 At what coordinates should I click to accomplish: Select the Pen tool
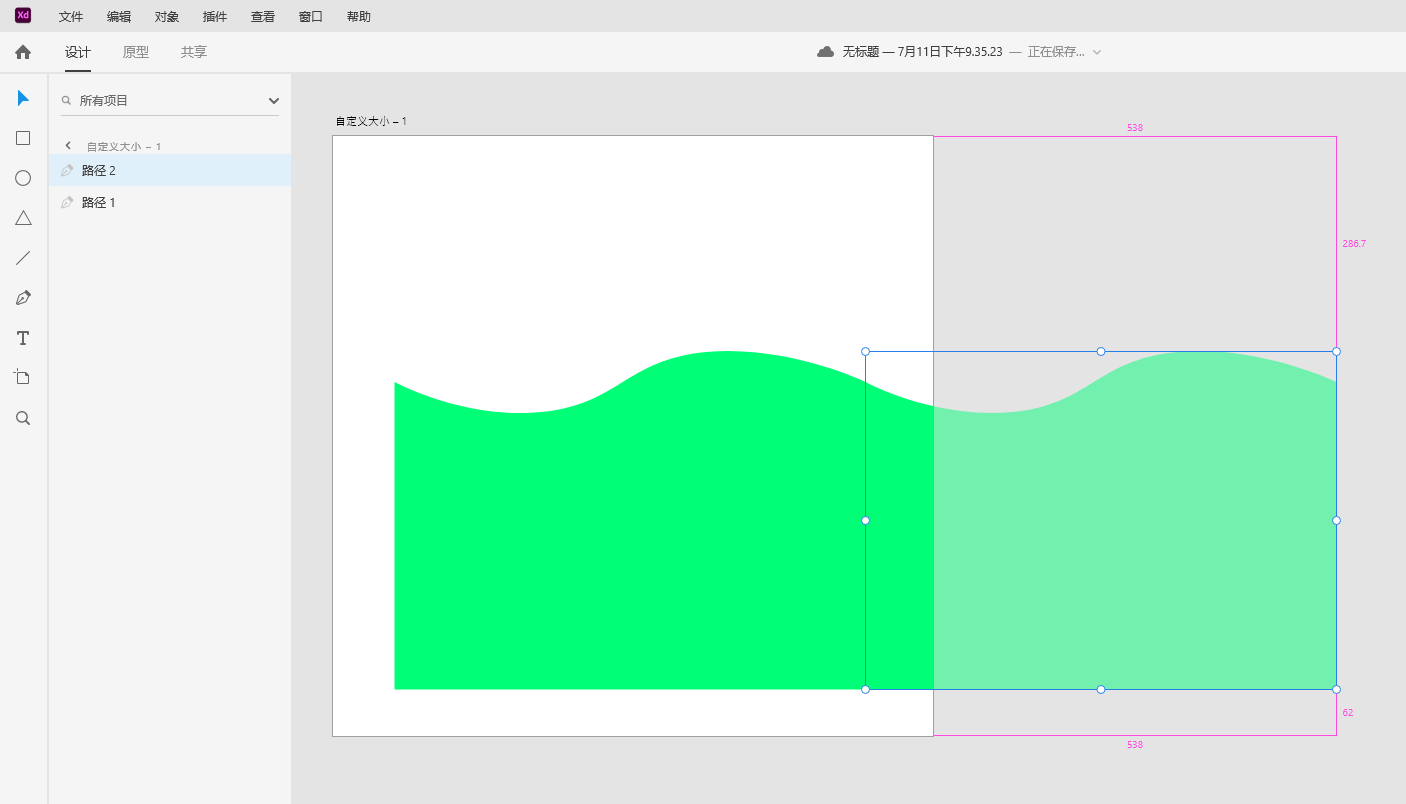23,298
